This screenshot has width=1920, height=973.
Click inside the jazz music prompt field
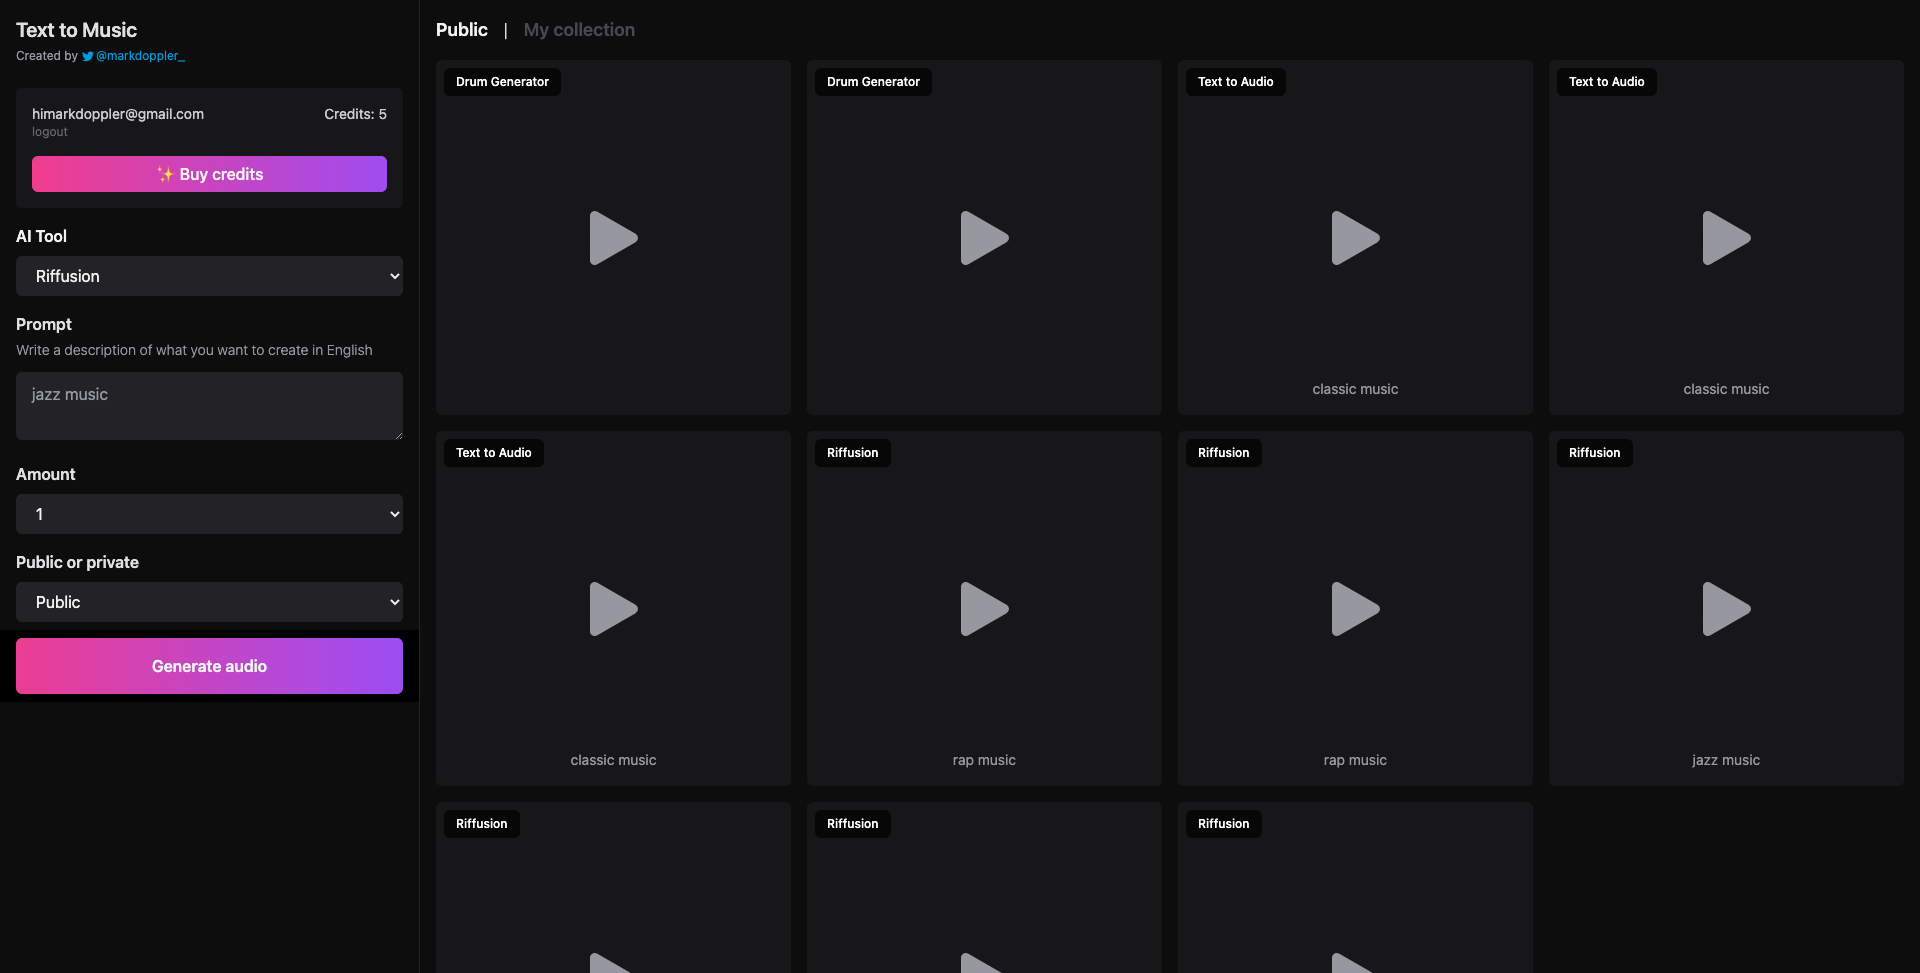tap(208, 405)
